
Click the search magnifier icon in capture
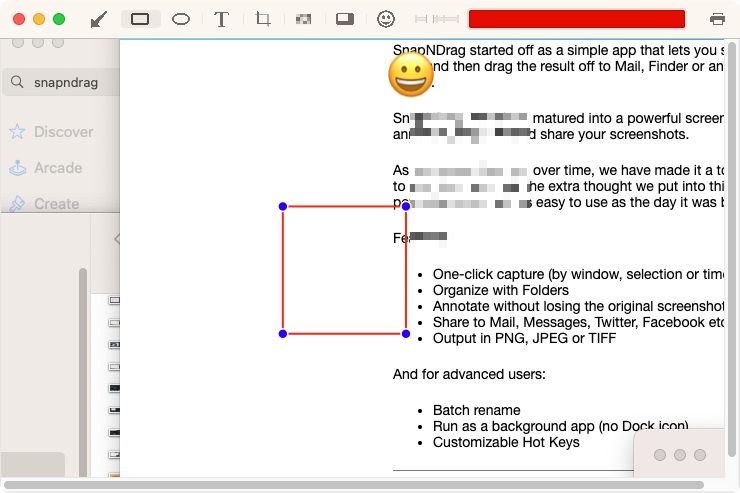pyautogui.click(x=17, y=82)
